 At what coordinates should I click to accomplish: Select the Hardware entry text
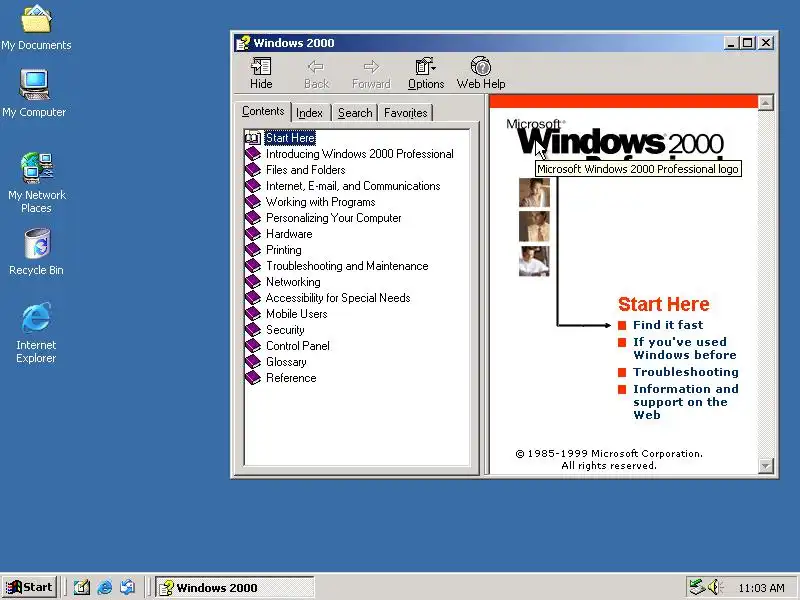coord(289,234)
